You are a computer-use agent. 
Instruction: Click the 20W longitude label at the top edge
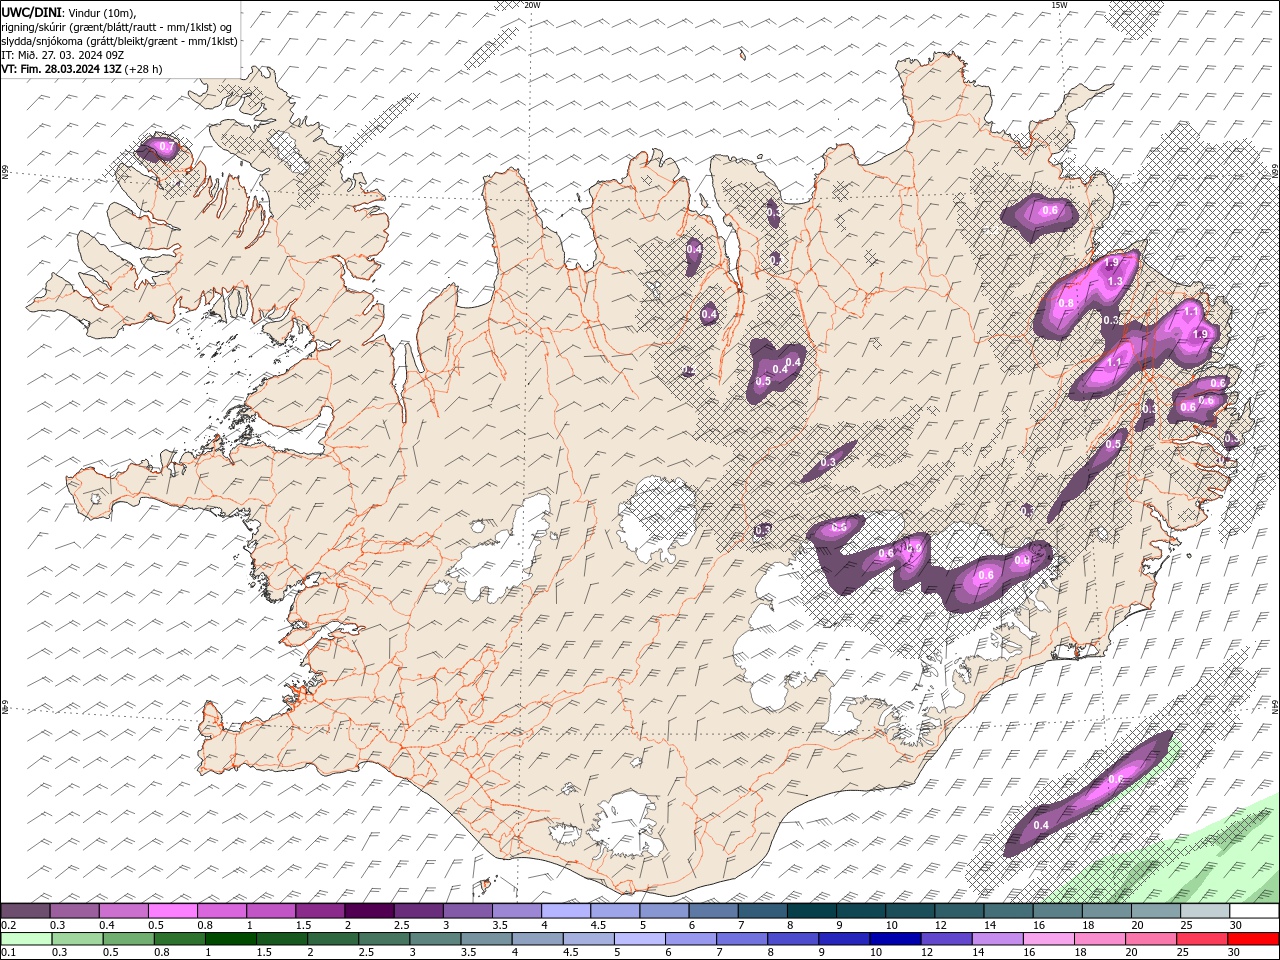pos(532,5)
